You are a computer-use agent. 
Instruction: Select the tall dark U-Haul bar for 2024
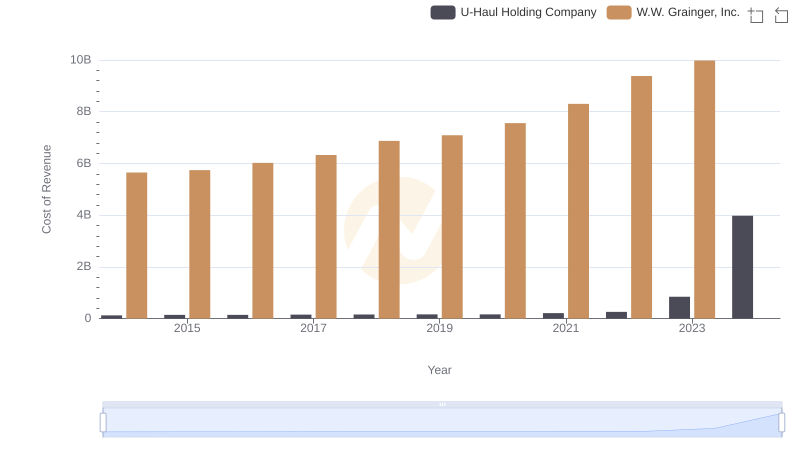(742, 267)
